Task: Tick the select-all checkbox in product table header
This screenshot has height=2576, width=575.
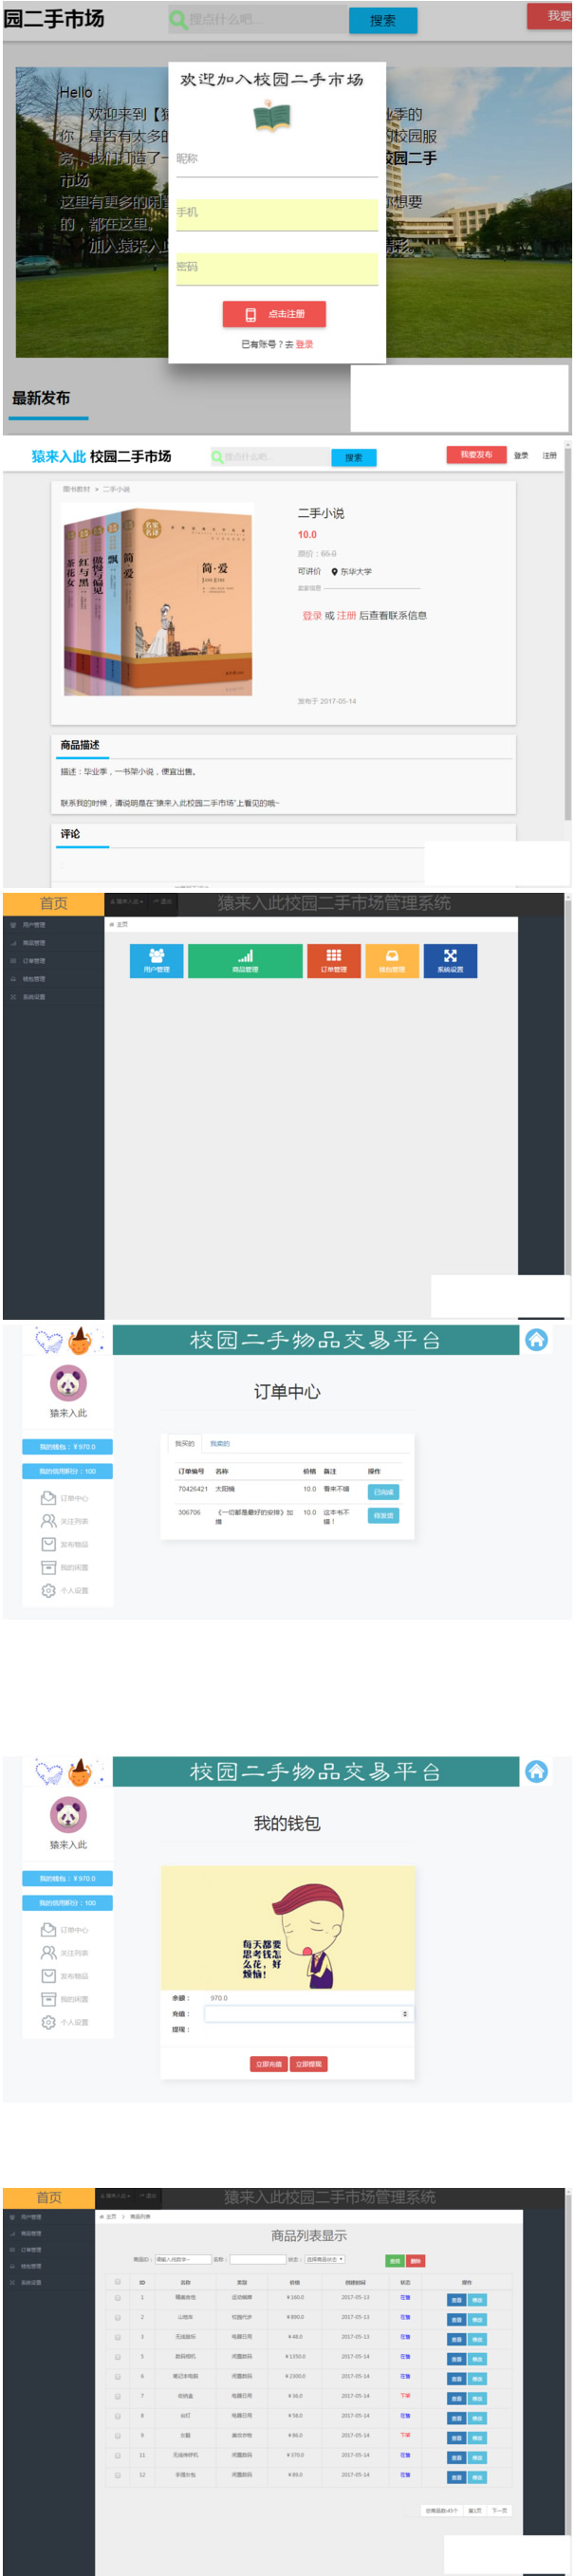Action: [x=118, y=2281]
